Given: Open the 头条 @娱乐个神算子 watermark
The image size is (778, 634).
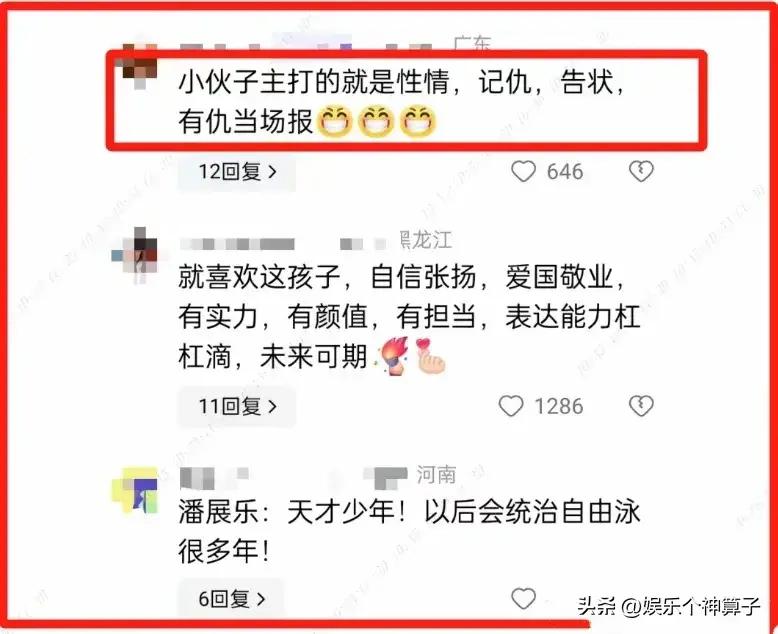Looking at the screenshot, I should coord(668,606).
